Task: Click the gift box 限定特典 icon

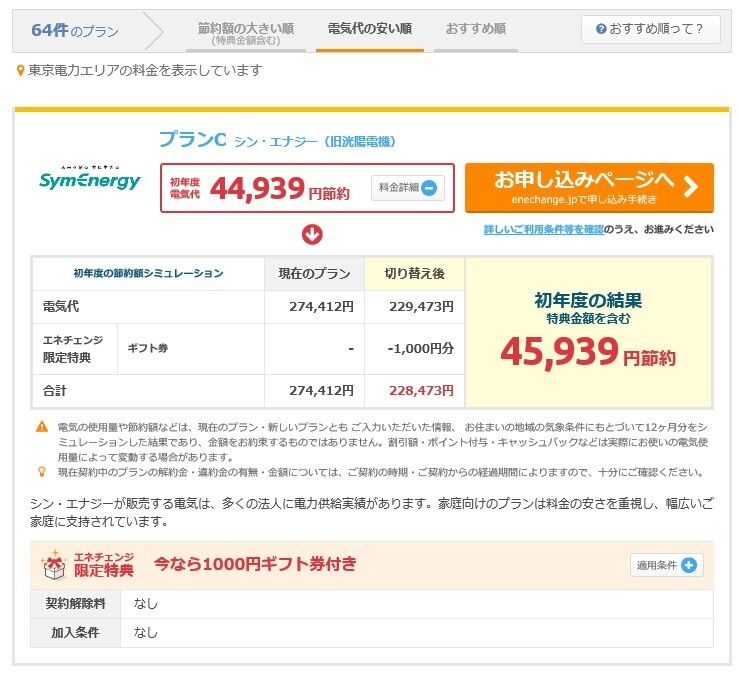Action: (54, 565)
